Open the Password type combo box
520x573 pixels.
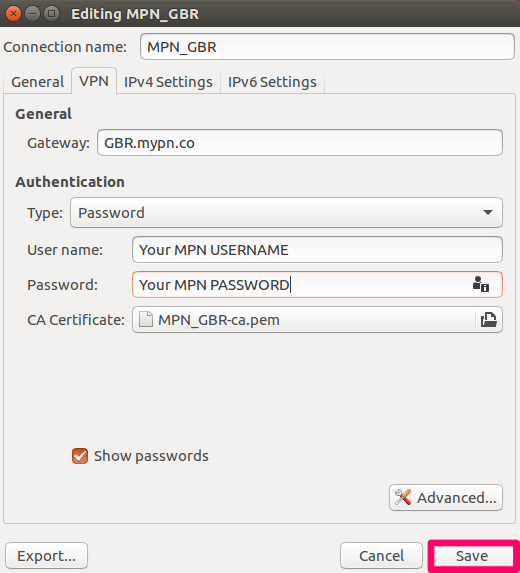pos(286,213)
